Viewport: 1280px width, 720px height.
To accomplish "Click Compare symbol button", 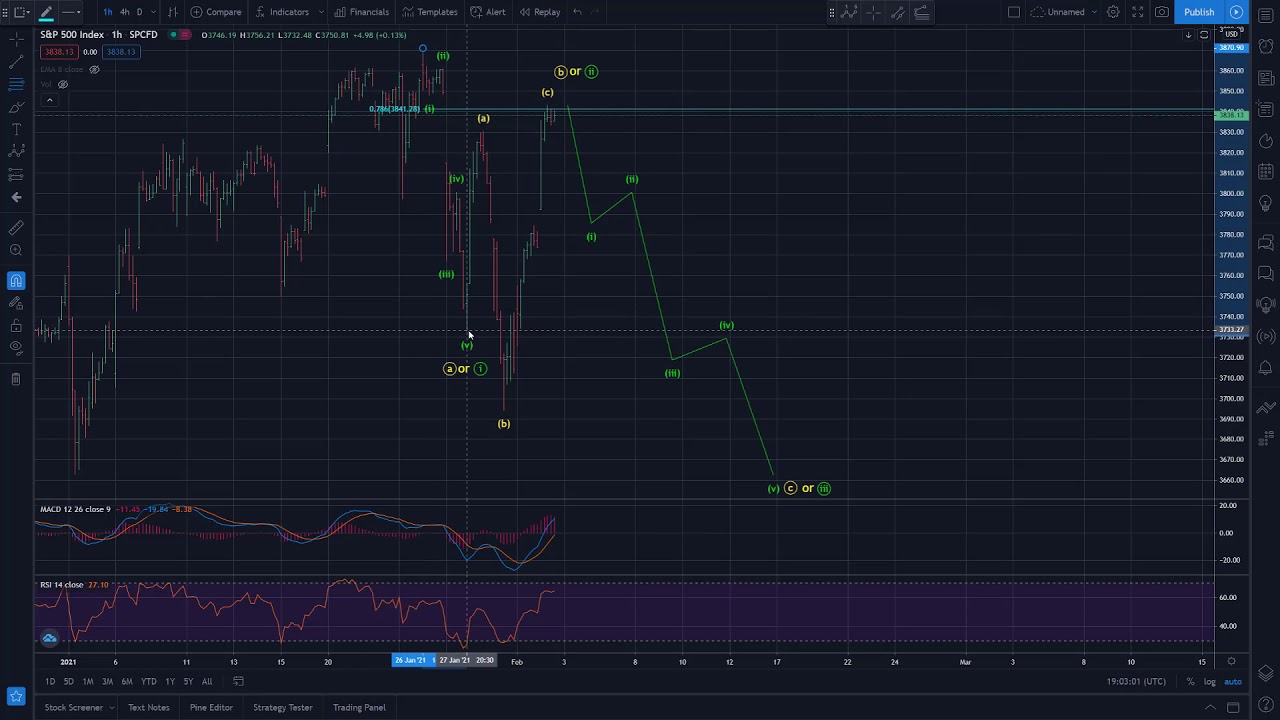I will coord(216,12).
